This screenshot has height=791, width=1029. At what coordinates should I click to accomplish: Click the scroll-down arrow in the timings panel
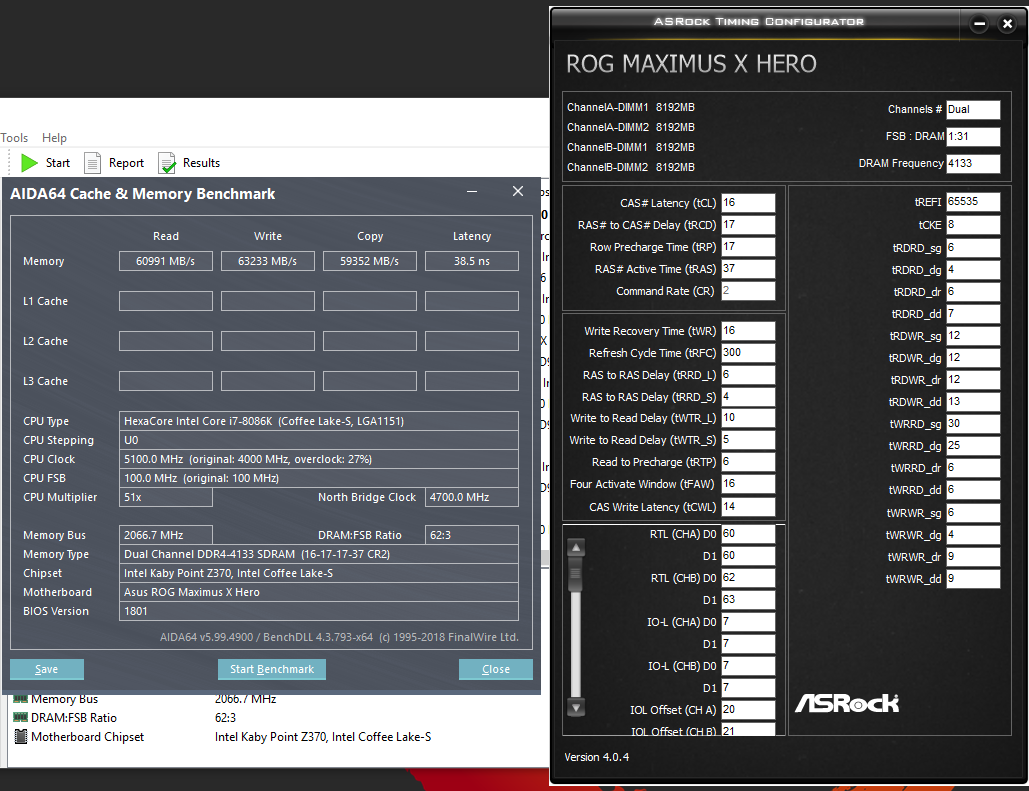pos(575,708)
